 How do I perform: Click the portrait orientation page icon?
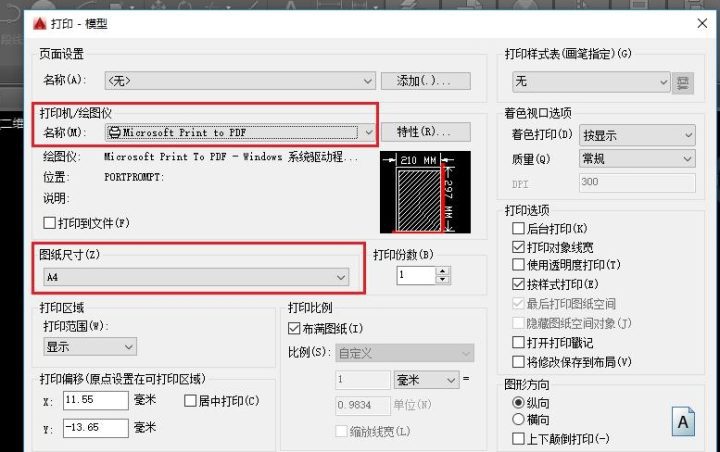point(684,423)
